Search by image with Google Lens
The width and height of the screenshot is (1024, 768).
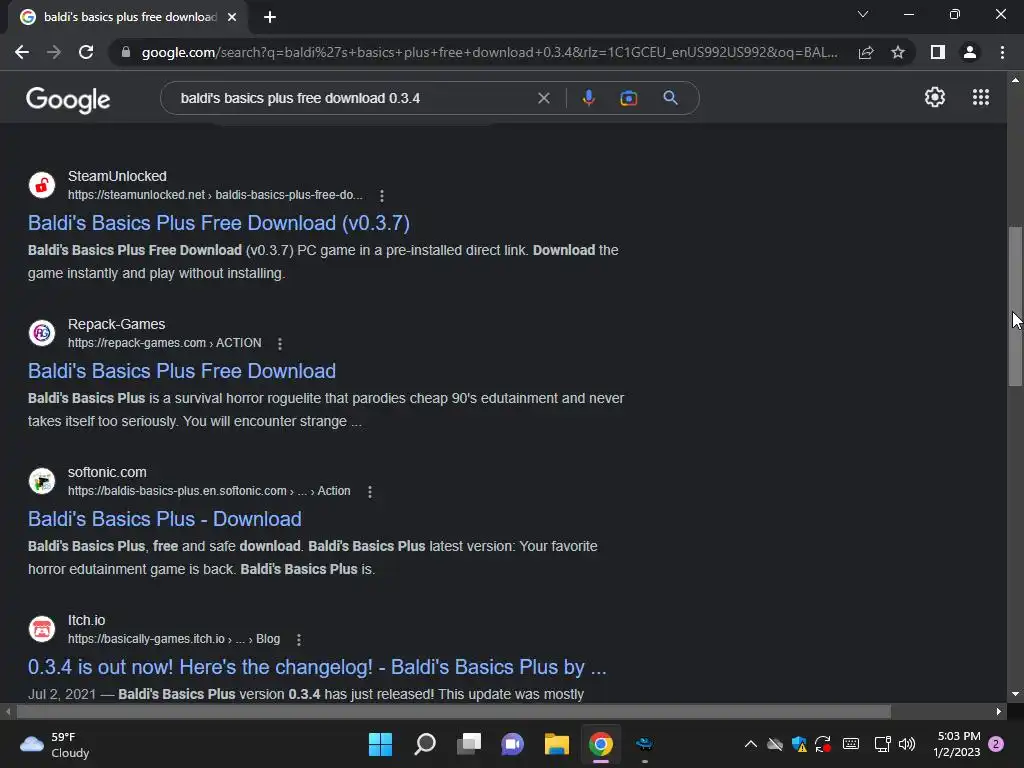(628, 98)
